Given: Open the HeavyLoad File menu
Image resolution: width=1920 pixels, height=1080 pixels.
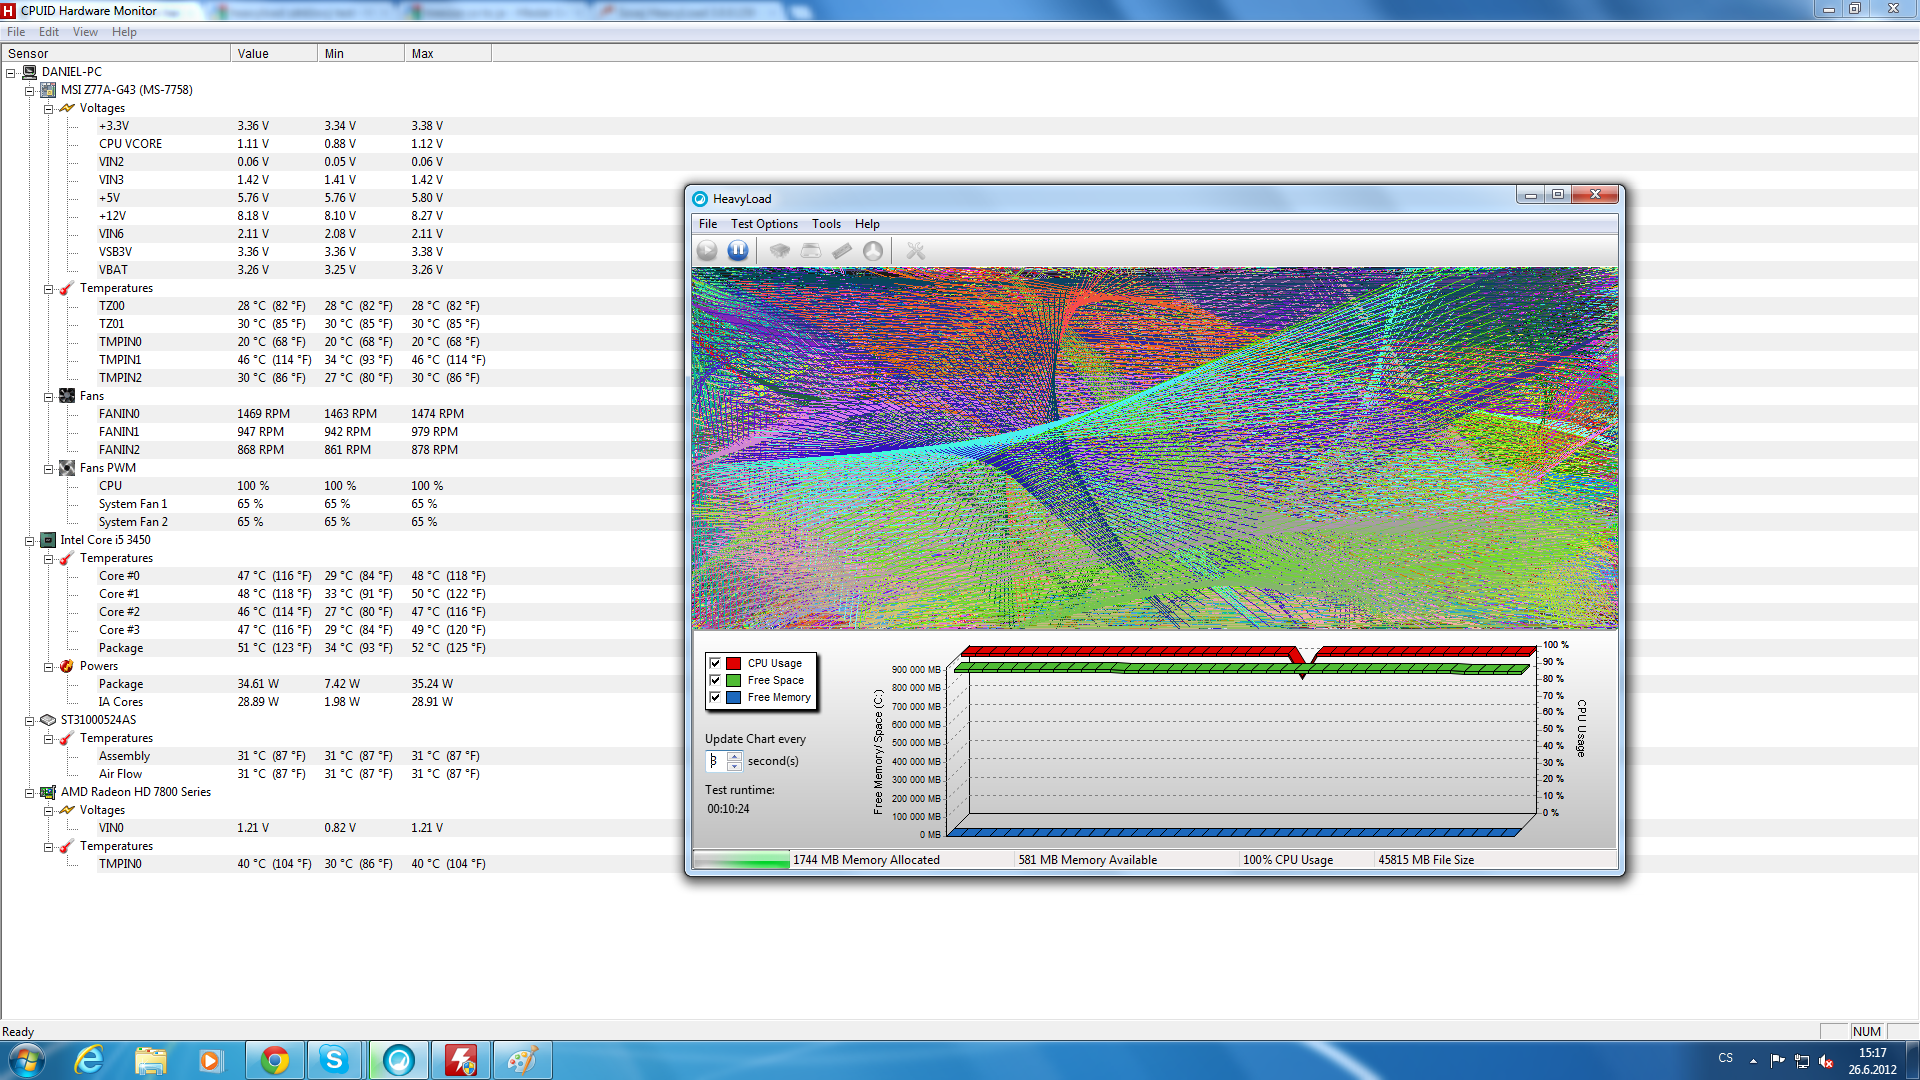Looking at the screenshot, I should (x=708, y=224).
